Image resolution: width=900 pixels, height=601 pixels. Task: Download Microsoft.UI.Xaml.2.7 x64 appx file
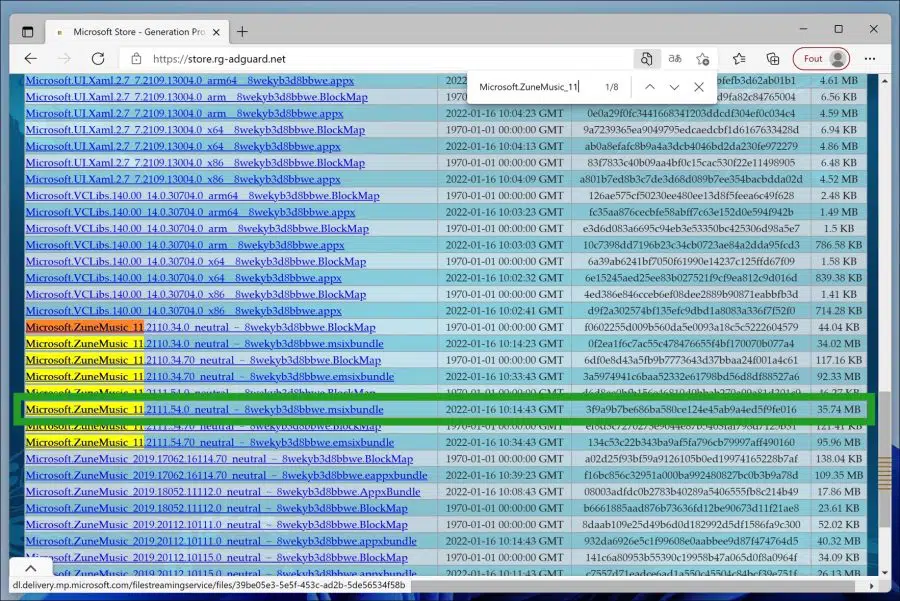point(183,146)
